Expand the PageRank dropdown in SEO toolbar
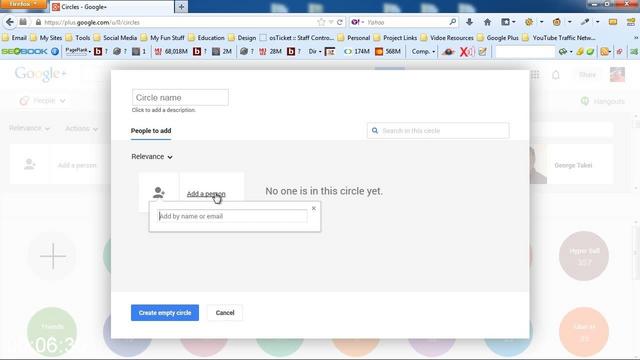 78,51
